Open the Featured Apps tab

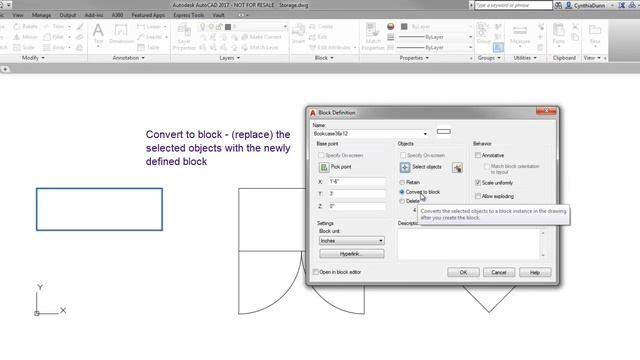click(x=148, y=15)
